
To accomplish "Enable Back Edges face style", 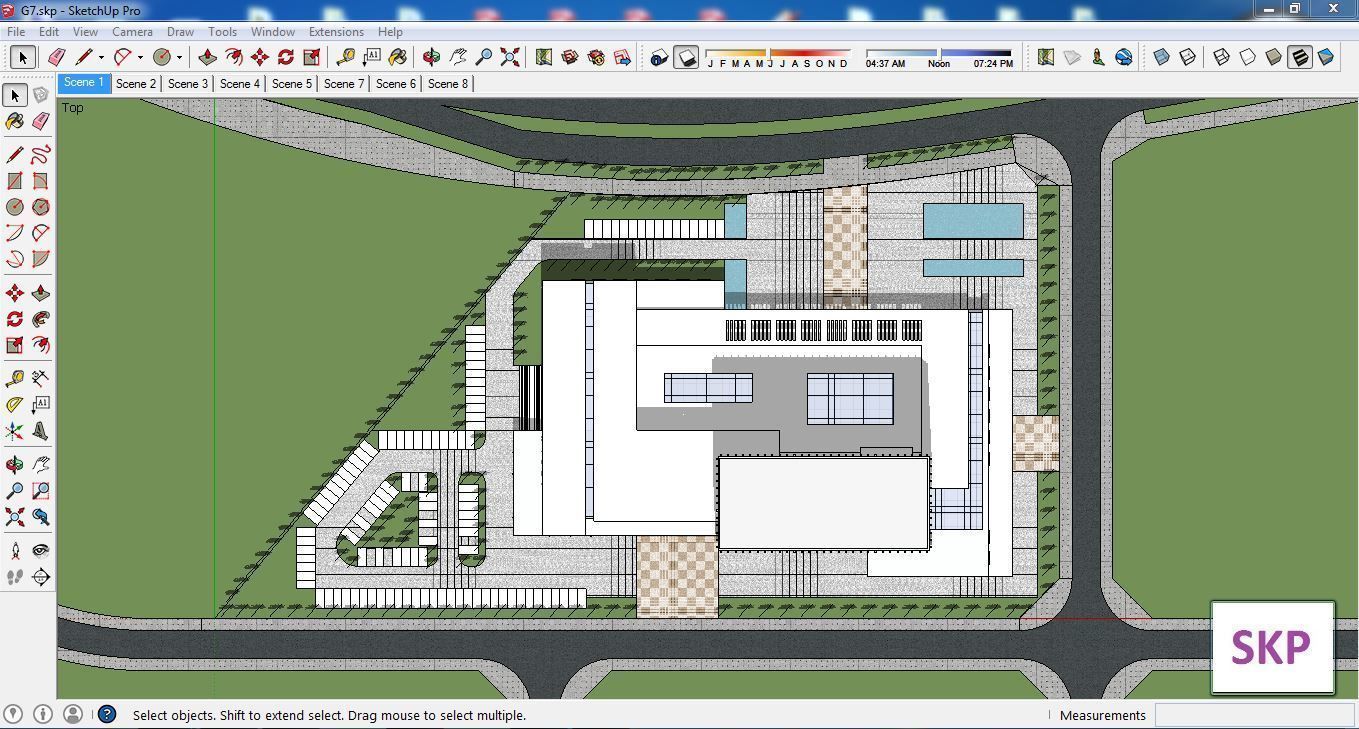I will (1188, 57).
